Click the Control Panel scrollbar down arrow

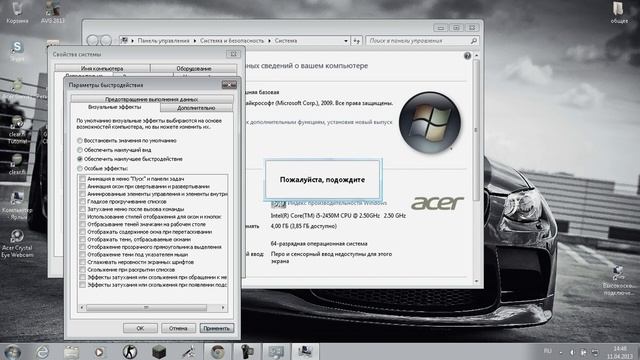coord(476,281)
